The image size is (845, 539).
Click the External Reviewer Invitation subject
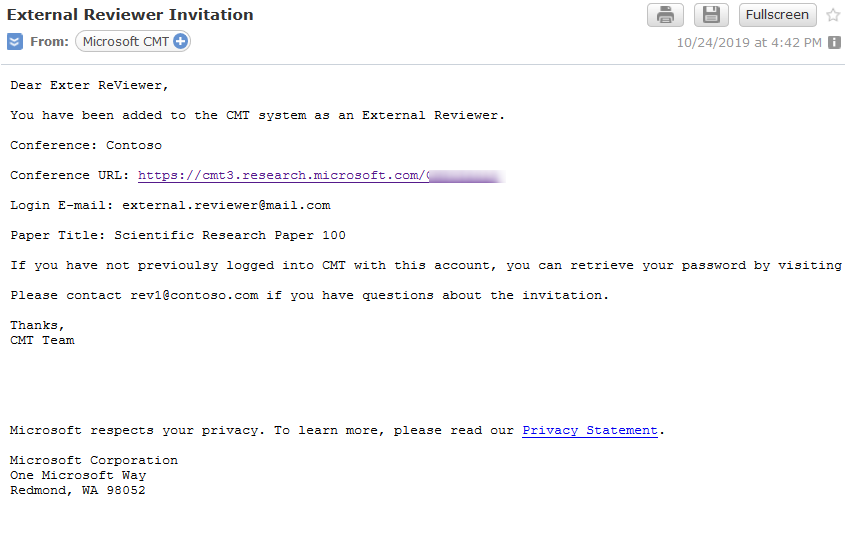[130, 15]
